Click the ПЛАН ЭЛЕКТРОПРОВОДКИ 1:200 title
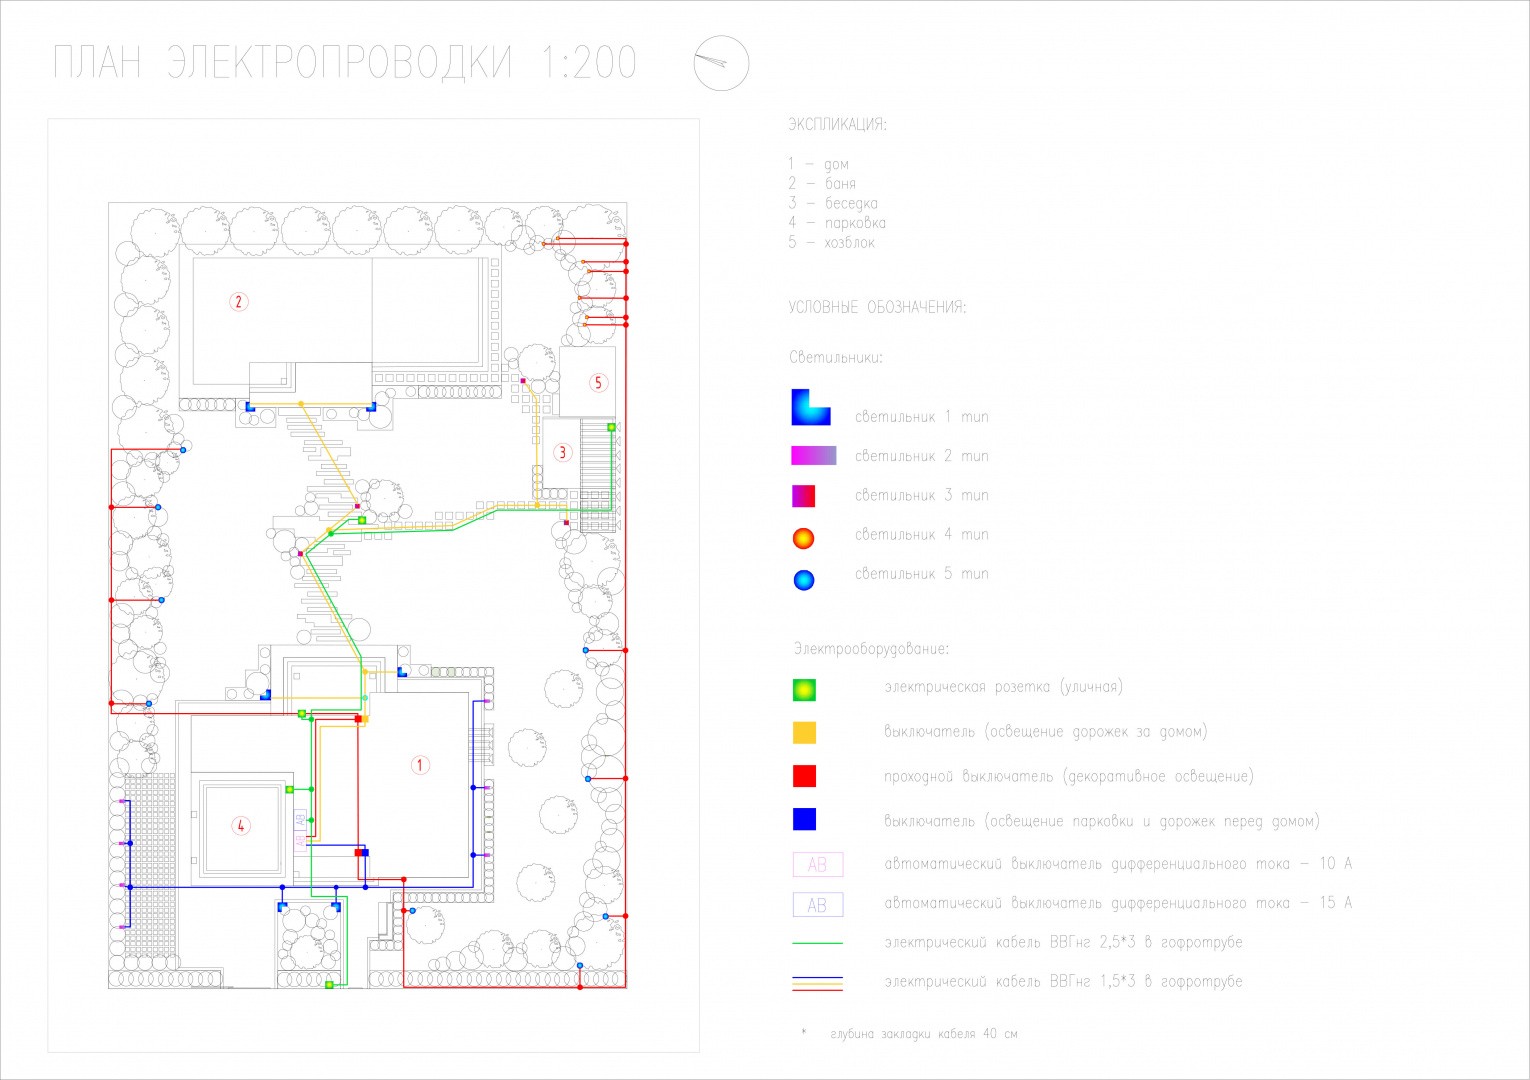 tap(345, 63)
